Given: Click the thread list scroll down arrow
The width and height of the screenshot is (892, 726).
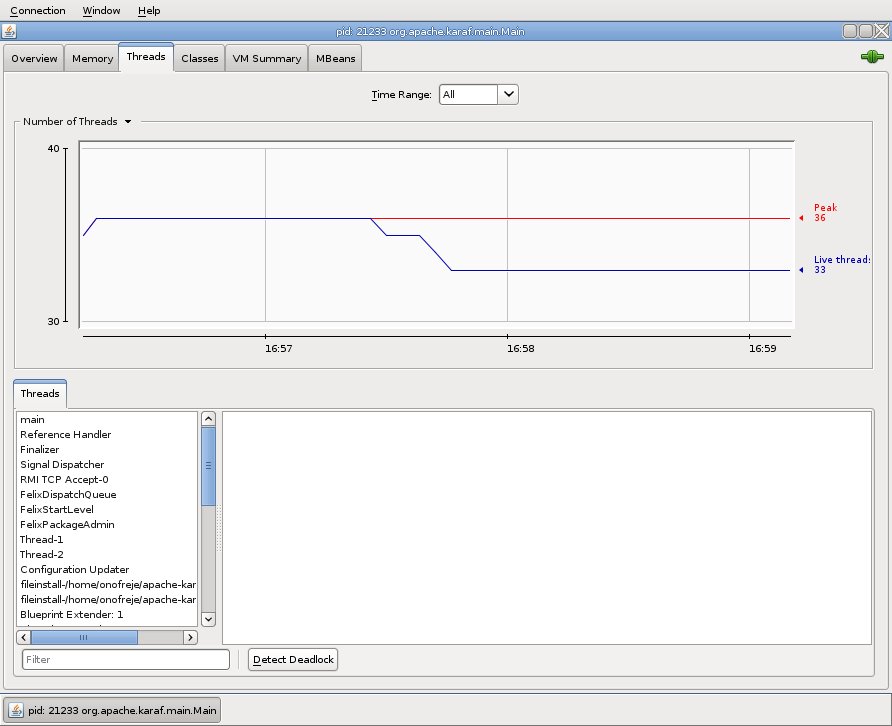Looking at the screenshot, I should [208, 619].
